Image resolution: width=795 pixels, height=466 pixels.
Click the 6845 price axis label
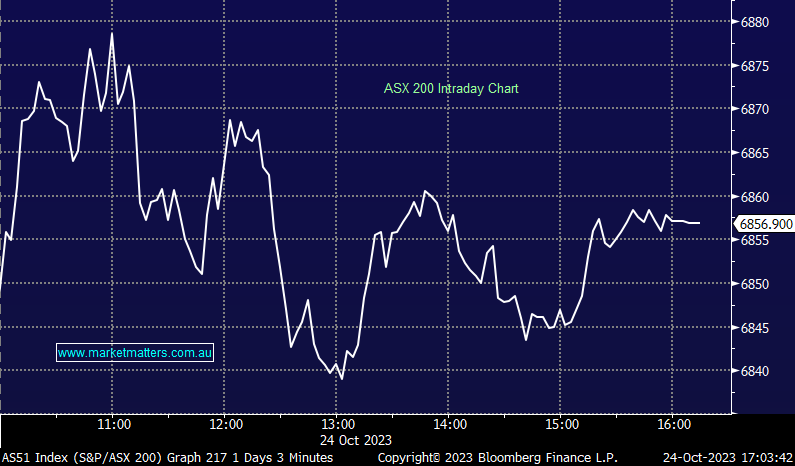(x=756, y=328)
